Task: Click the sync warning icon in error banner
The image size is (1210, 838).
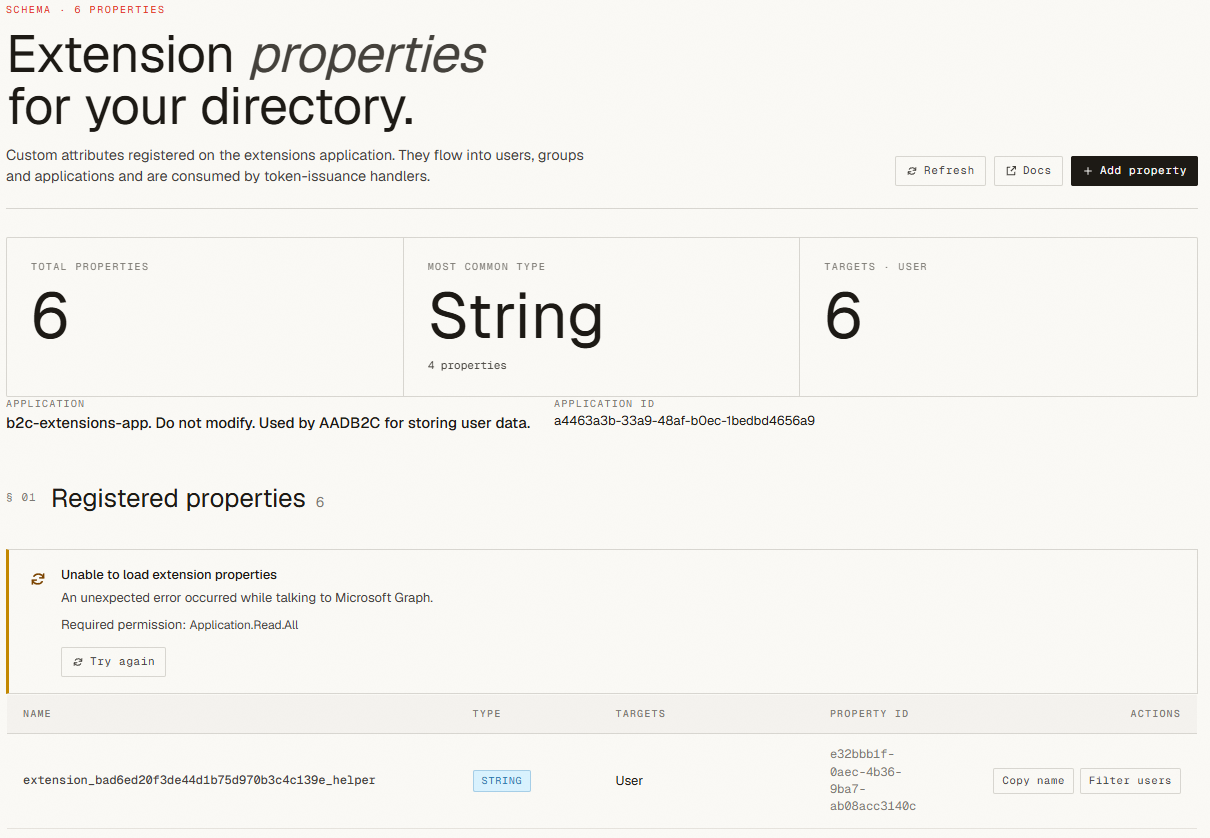Action: click(38, 579)
